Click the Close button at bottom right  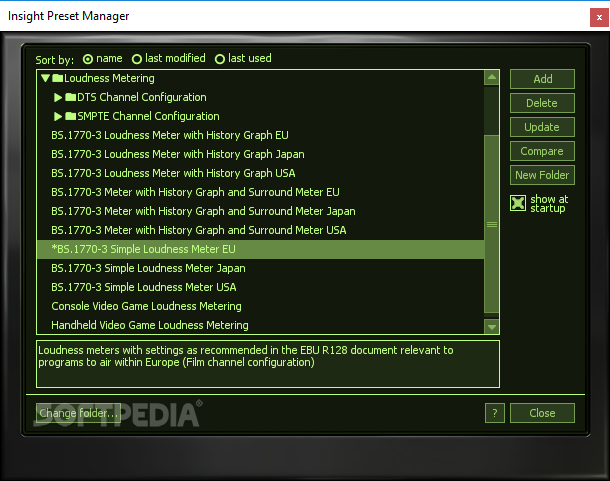542,413
